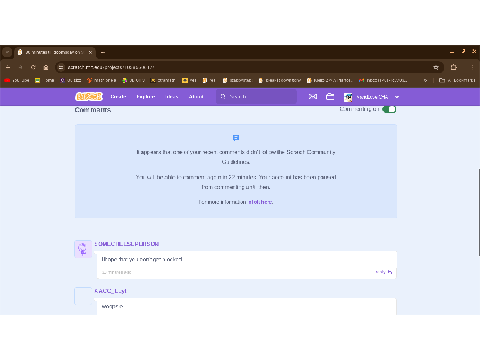Show hidden bookmarks overflow chevron
480x360 pixels.
[425, 80]
